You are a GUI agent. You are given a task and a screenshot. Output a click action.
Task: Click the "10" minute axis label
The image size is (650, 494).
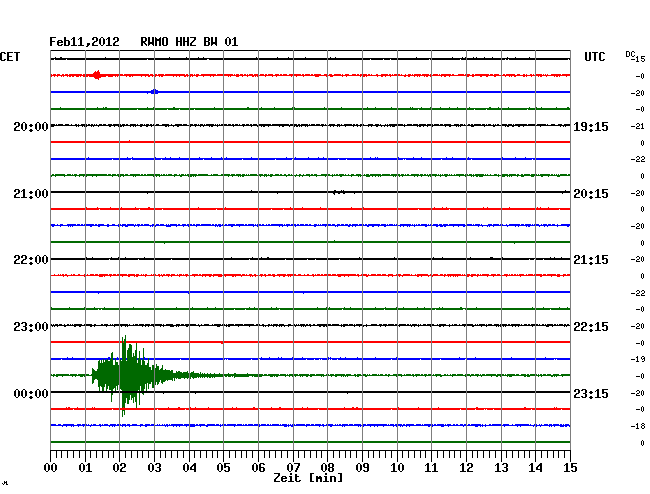(397, 467)
